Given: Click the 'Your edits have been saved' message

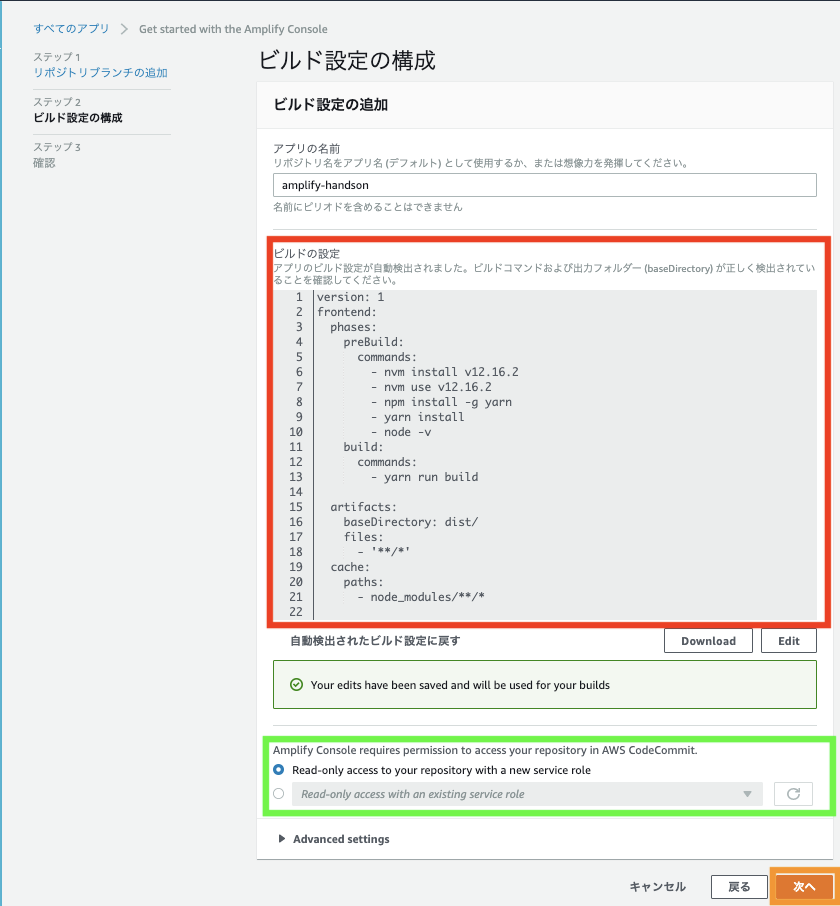Looking at the screenshot, I should coord(460,685).
